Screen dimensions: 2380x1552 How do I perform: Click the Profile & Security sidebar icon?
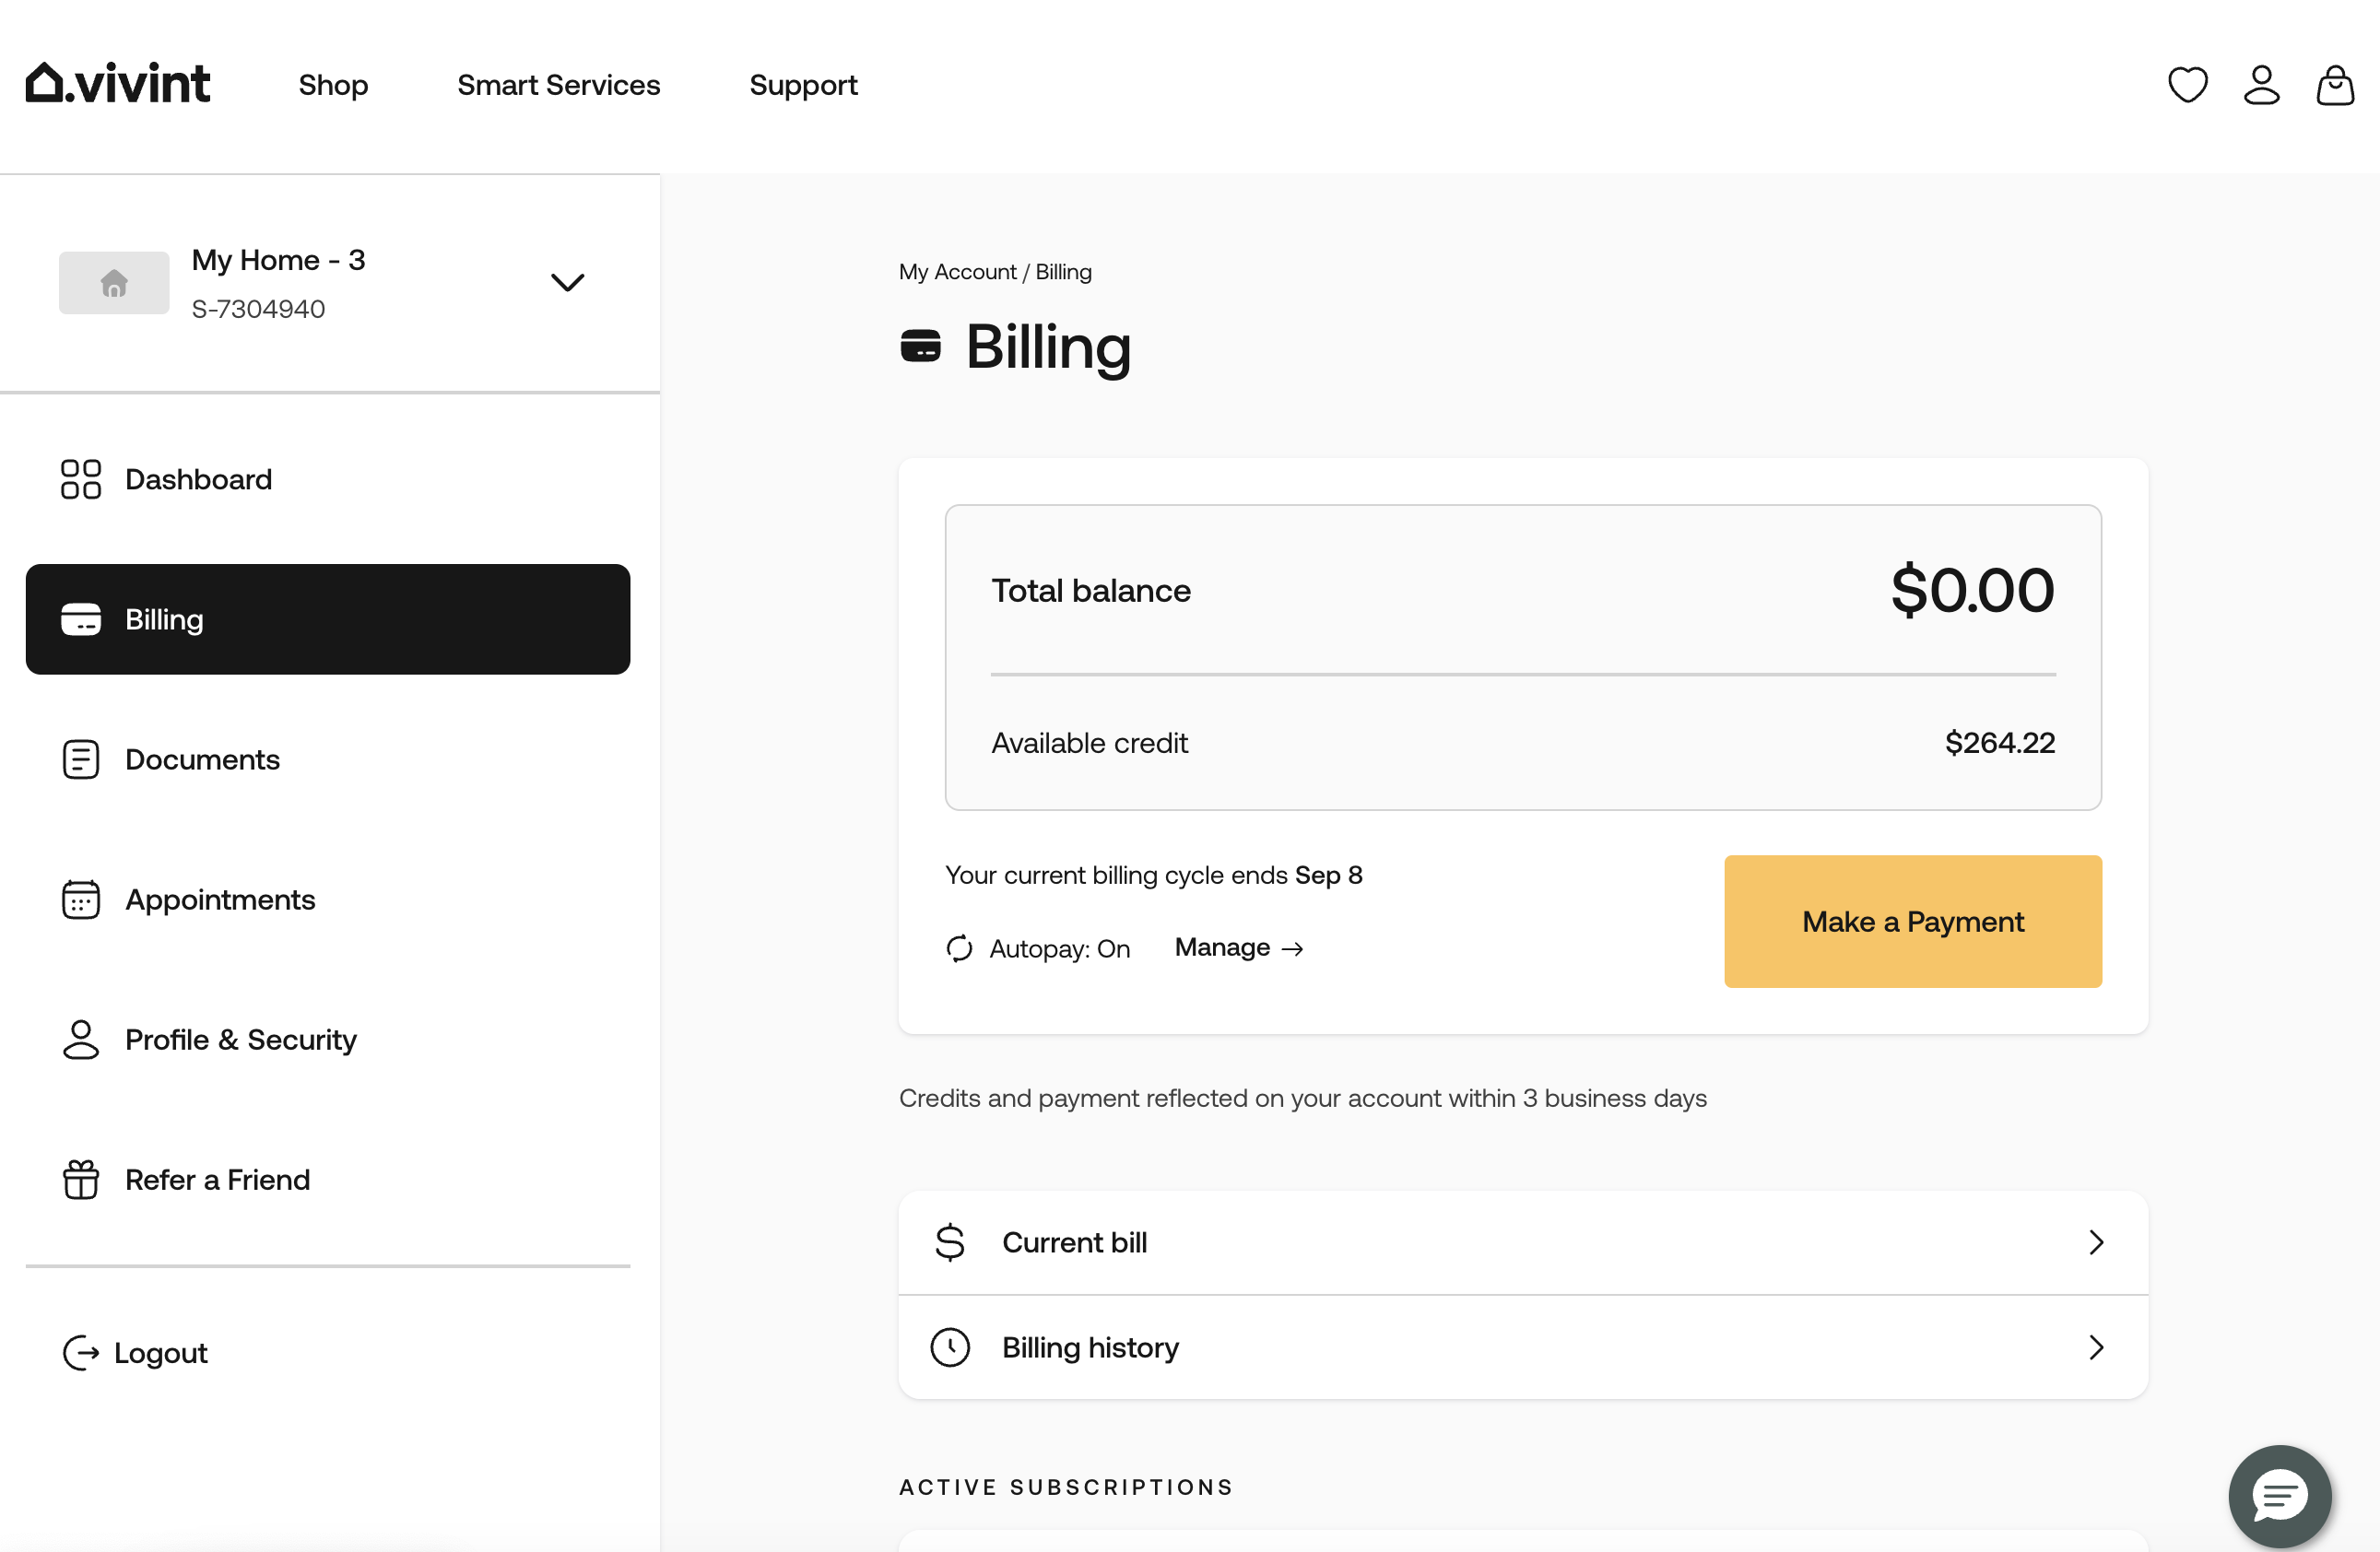click(80, 1037)
